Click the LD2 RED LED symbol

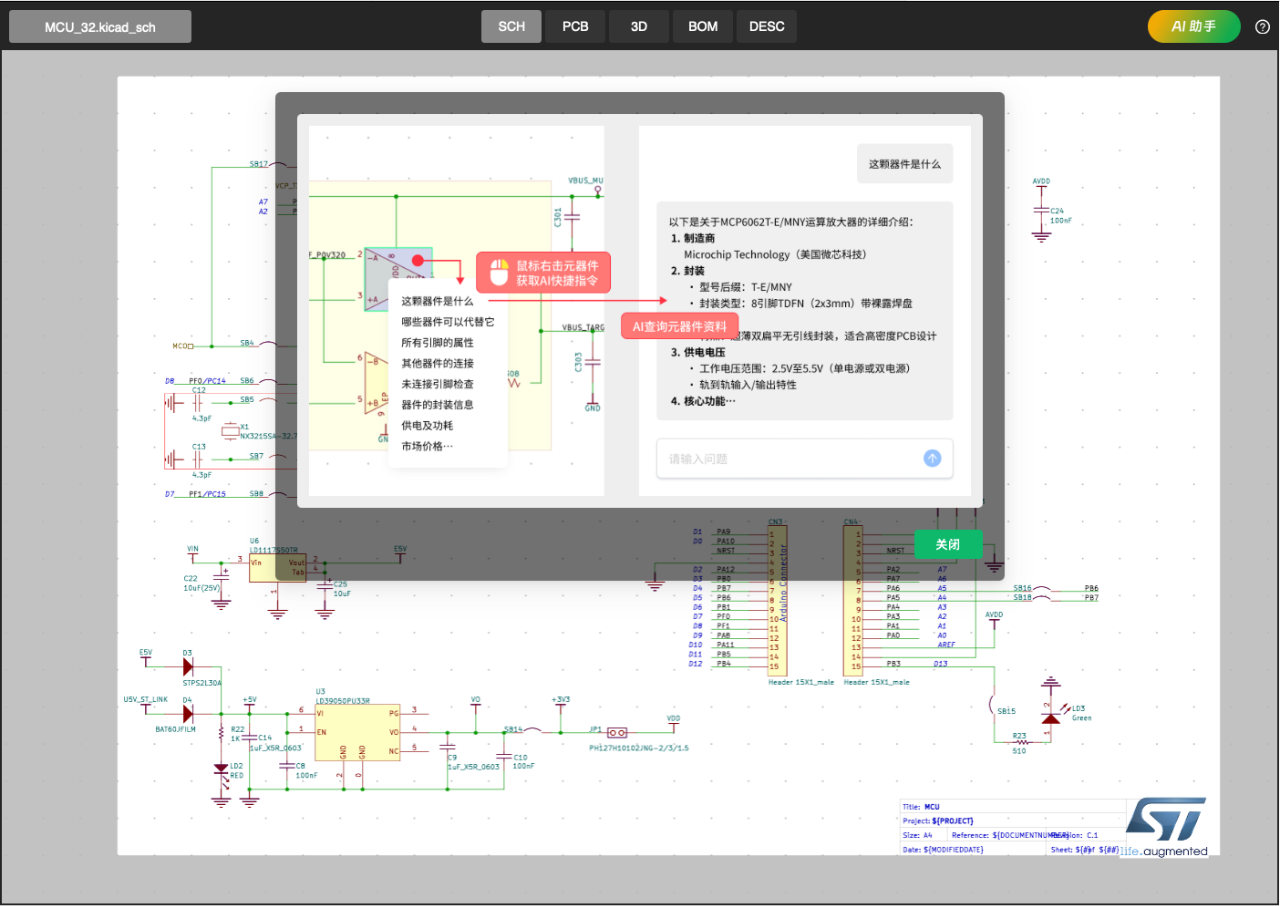coord(221,770)
